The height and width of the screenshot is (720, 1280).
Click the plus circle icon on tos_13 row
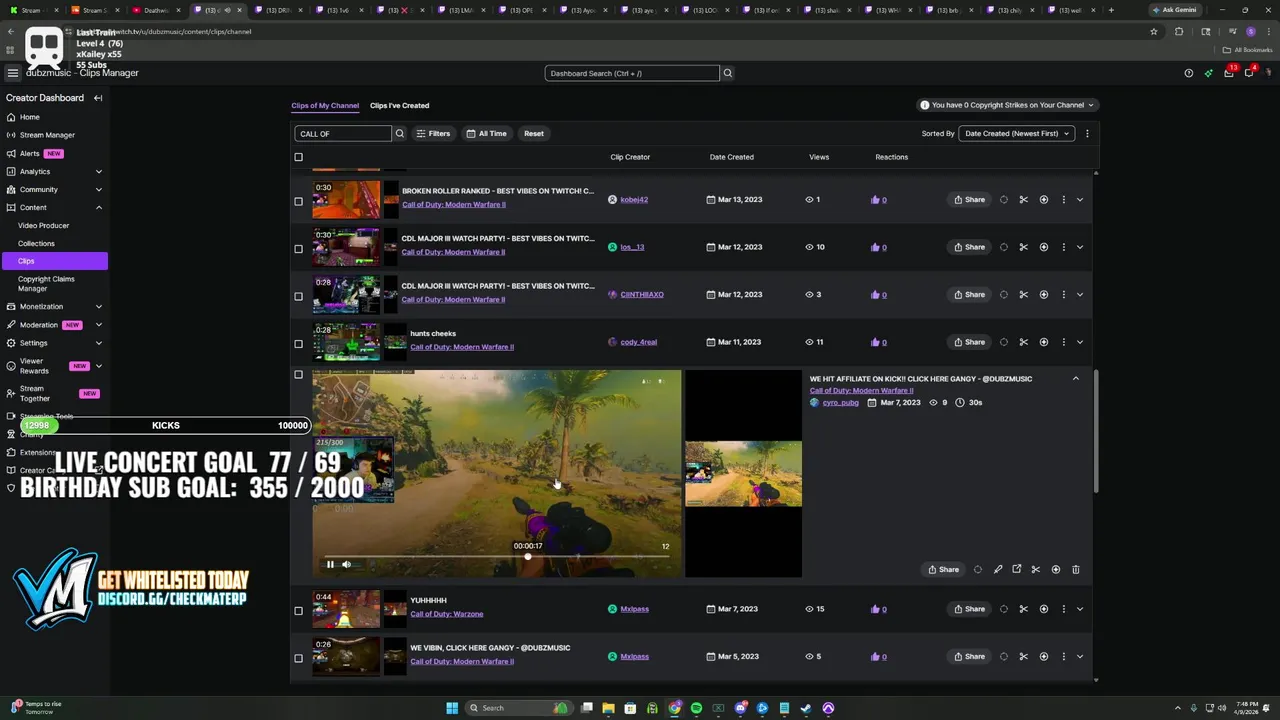1043,247
